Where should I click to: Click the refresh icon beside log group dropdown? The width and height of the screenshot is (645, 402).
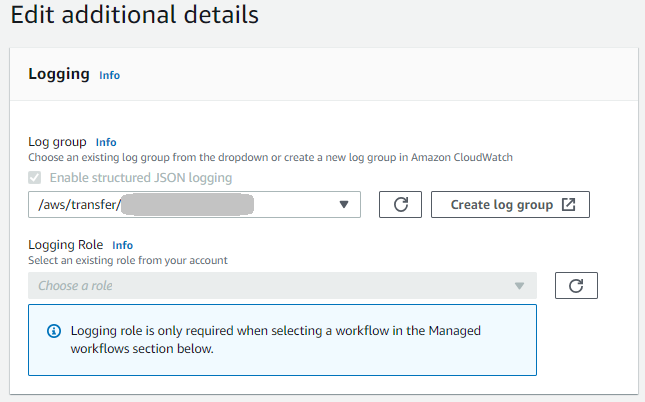pos(400,205)
